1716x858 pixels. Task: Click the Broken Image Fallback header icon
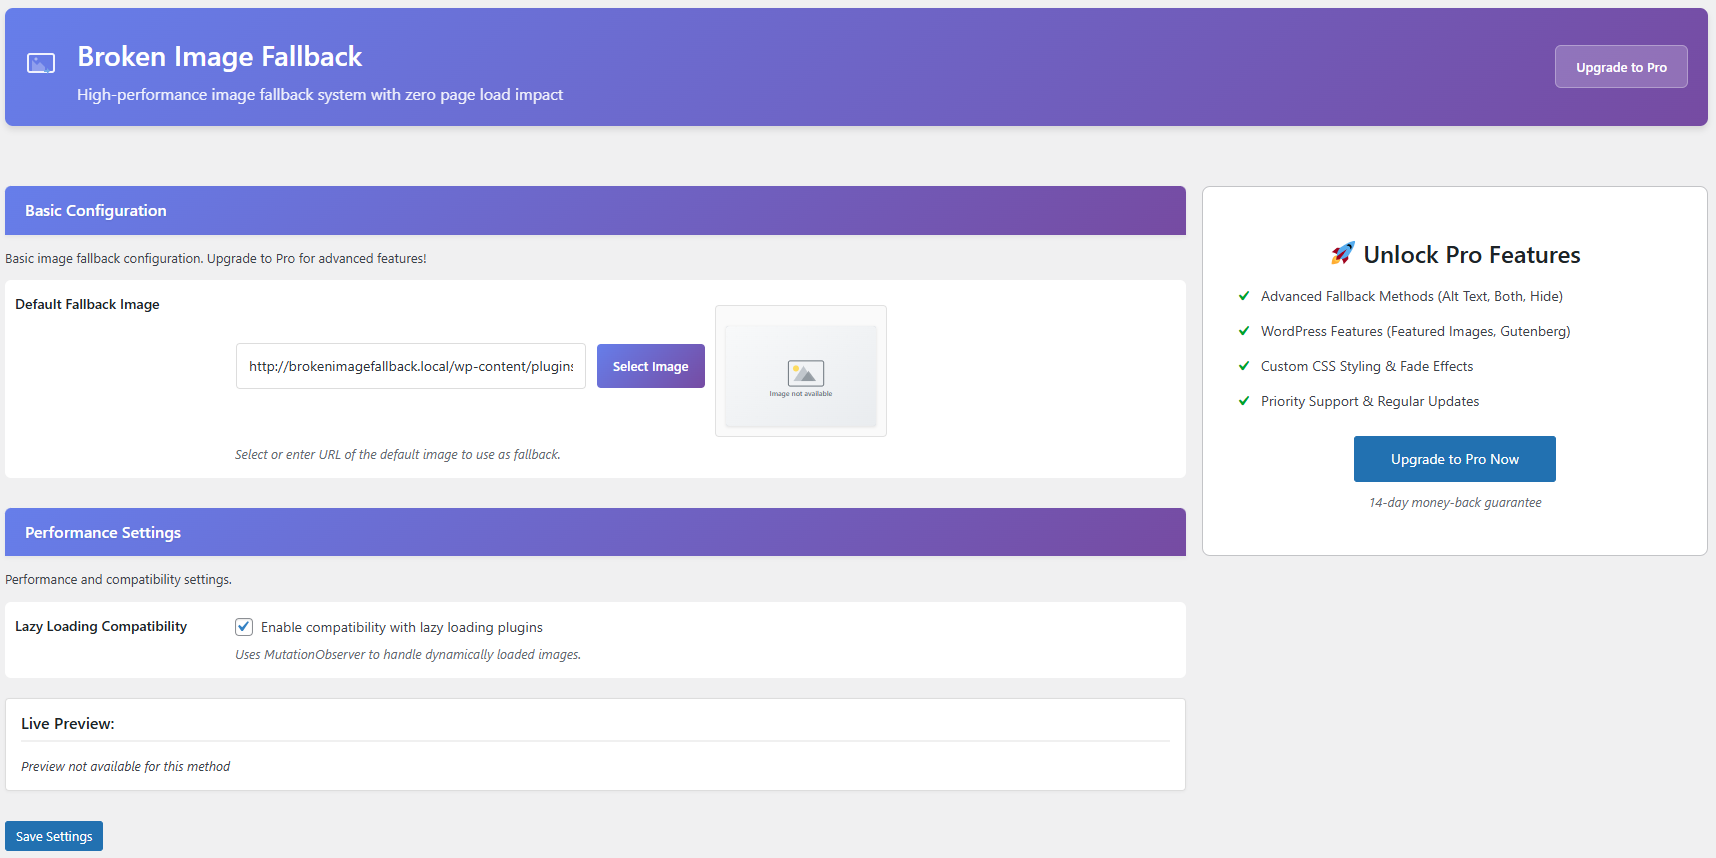[41, 64]
